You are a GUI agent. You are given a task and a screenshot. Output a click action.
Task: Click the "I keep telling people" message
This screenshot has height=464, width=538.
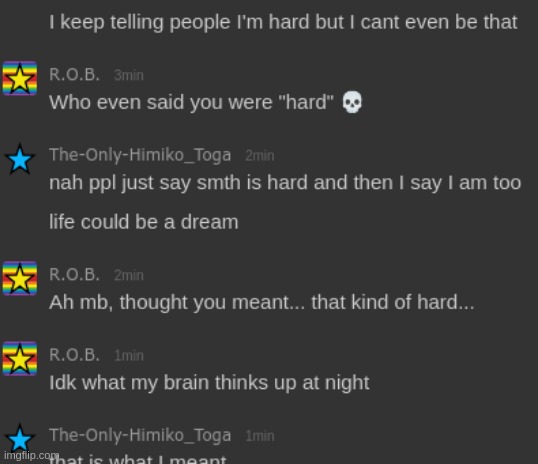click(283, 22)
